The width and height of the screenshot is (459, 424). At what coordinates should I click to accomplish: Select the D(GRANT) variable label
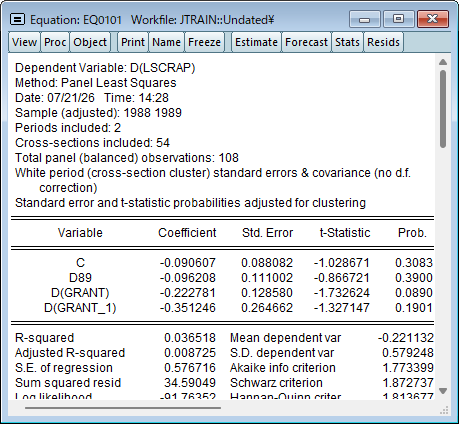coord(80,293)
